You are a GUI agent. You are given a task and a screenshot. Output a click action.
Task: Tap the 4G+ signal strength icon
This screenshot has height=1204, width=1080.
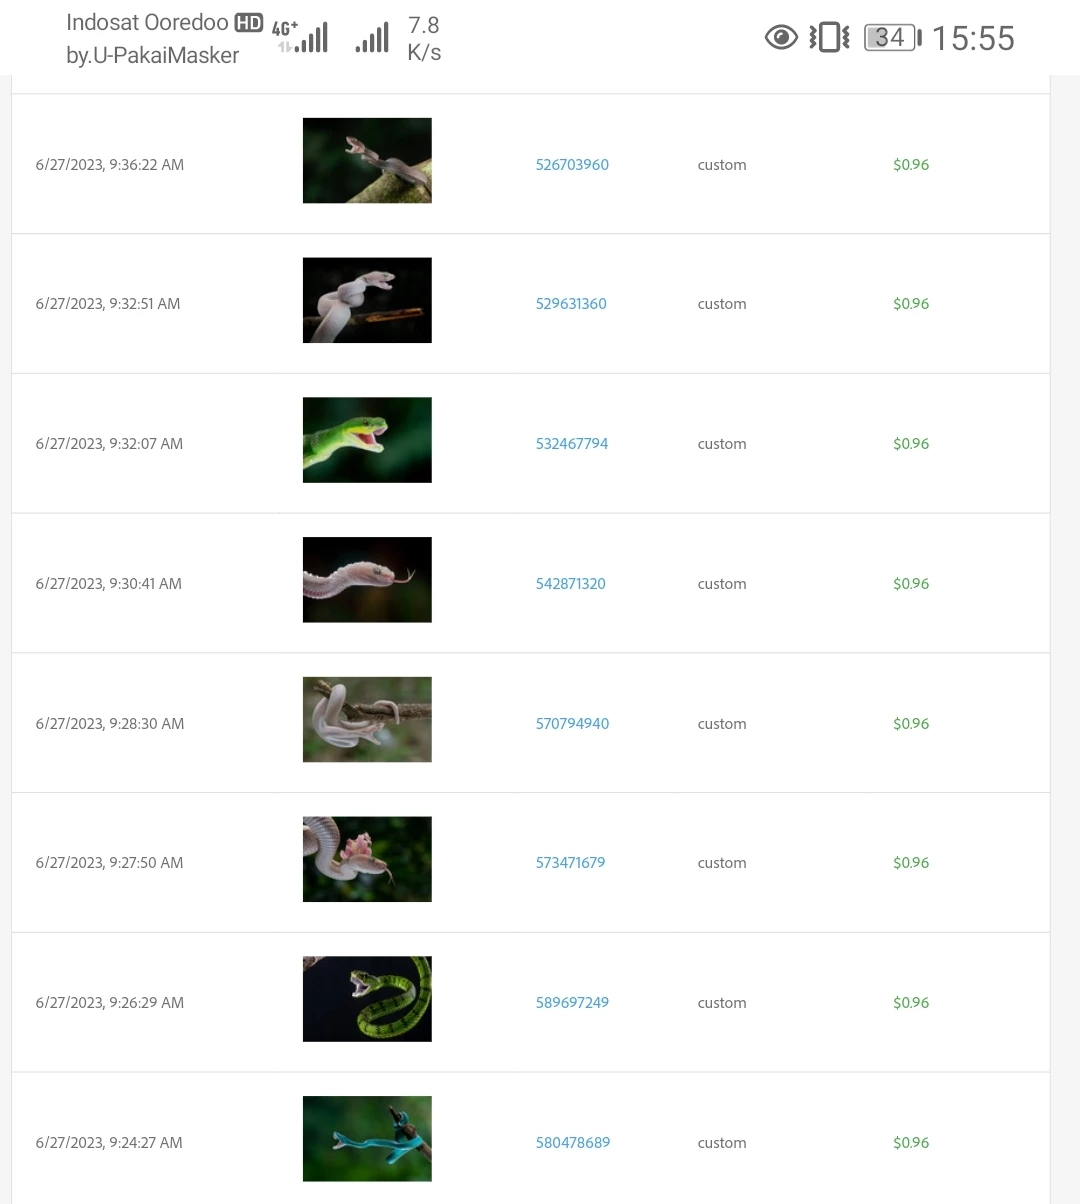[x=301, y=37]
